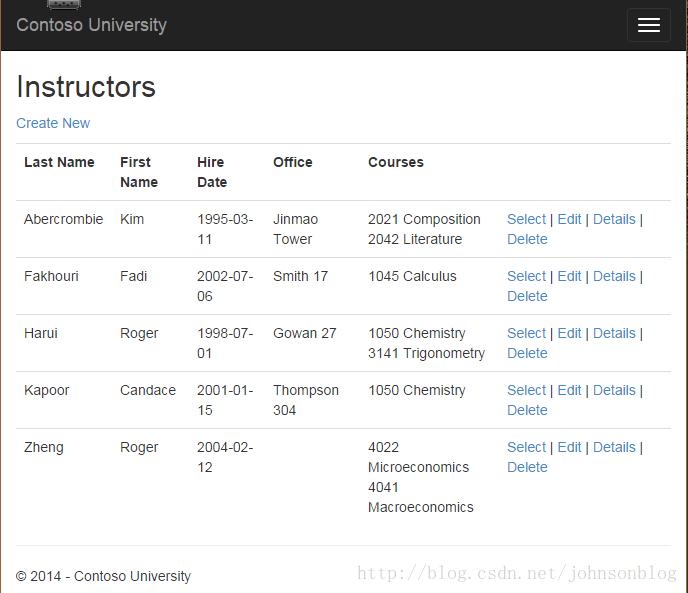Edit instructor Abercrombie
Screen dimensions: 688x593
click(569, 219)
